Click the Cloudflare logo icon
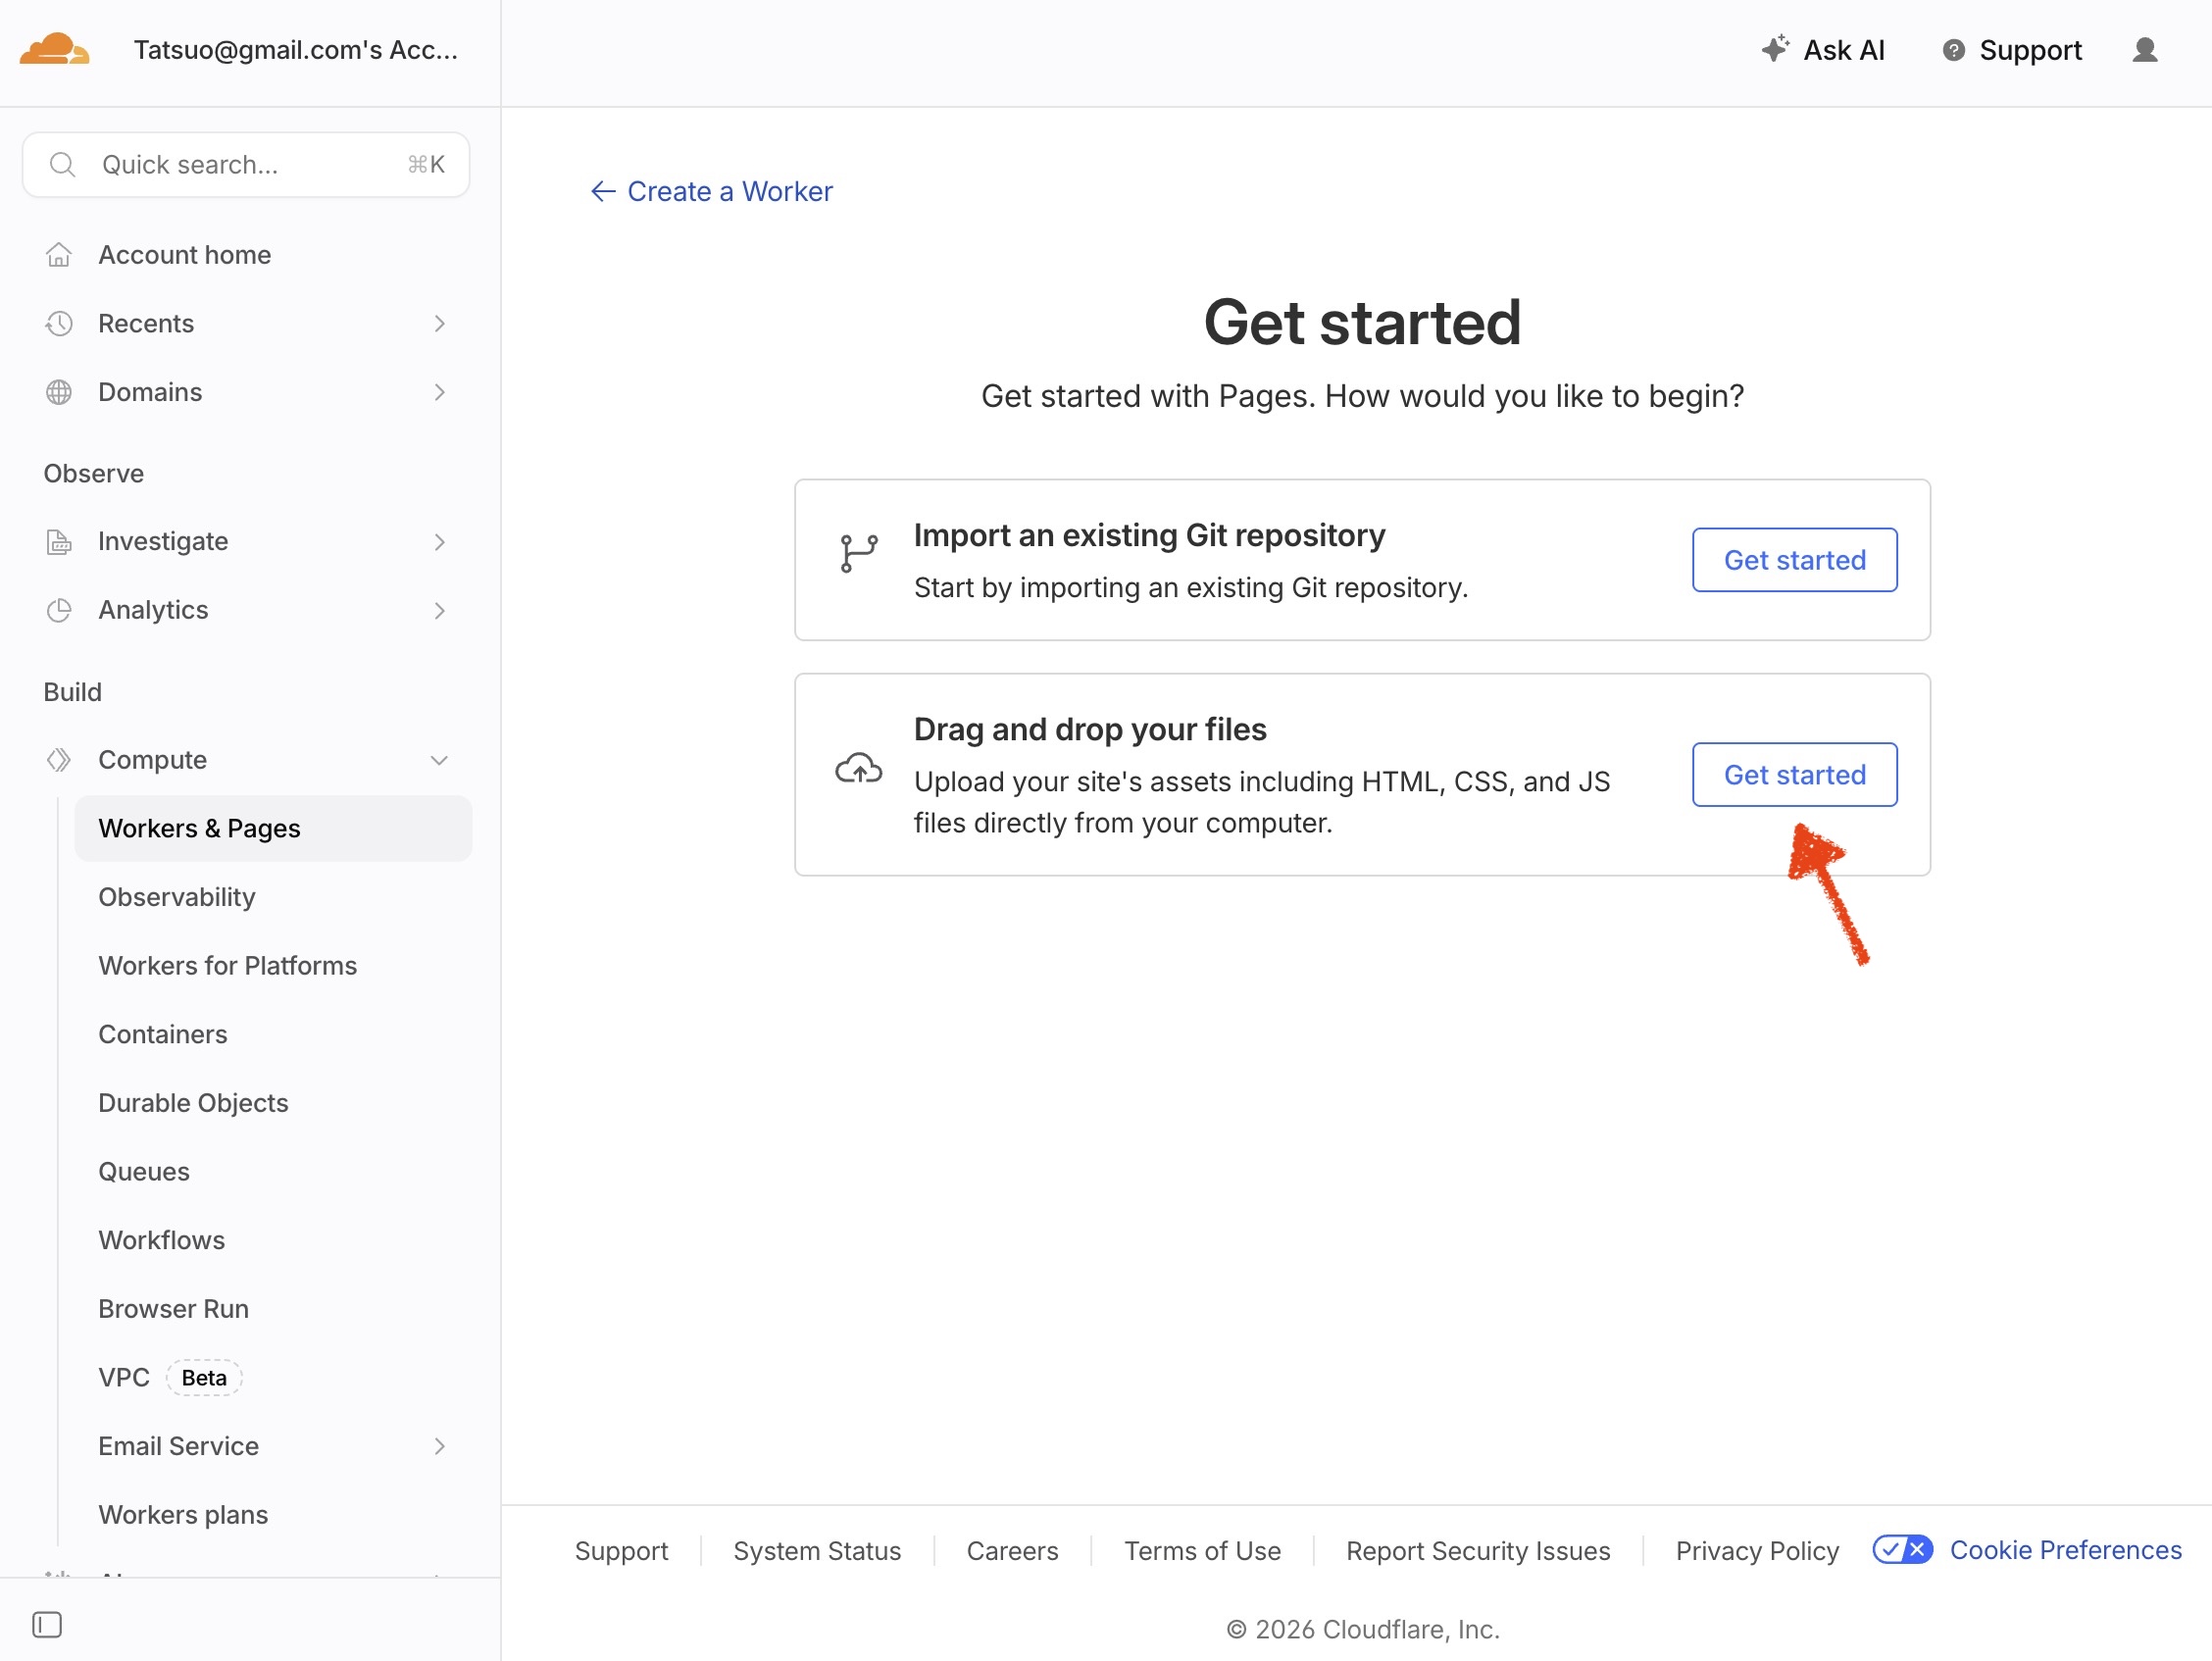Image resolution: width=2212 pixels, height=1661 pixels. pos(55,50)
